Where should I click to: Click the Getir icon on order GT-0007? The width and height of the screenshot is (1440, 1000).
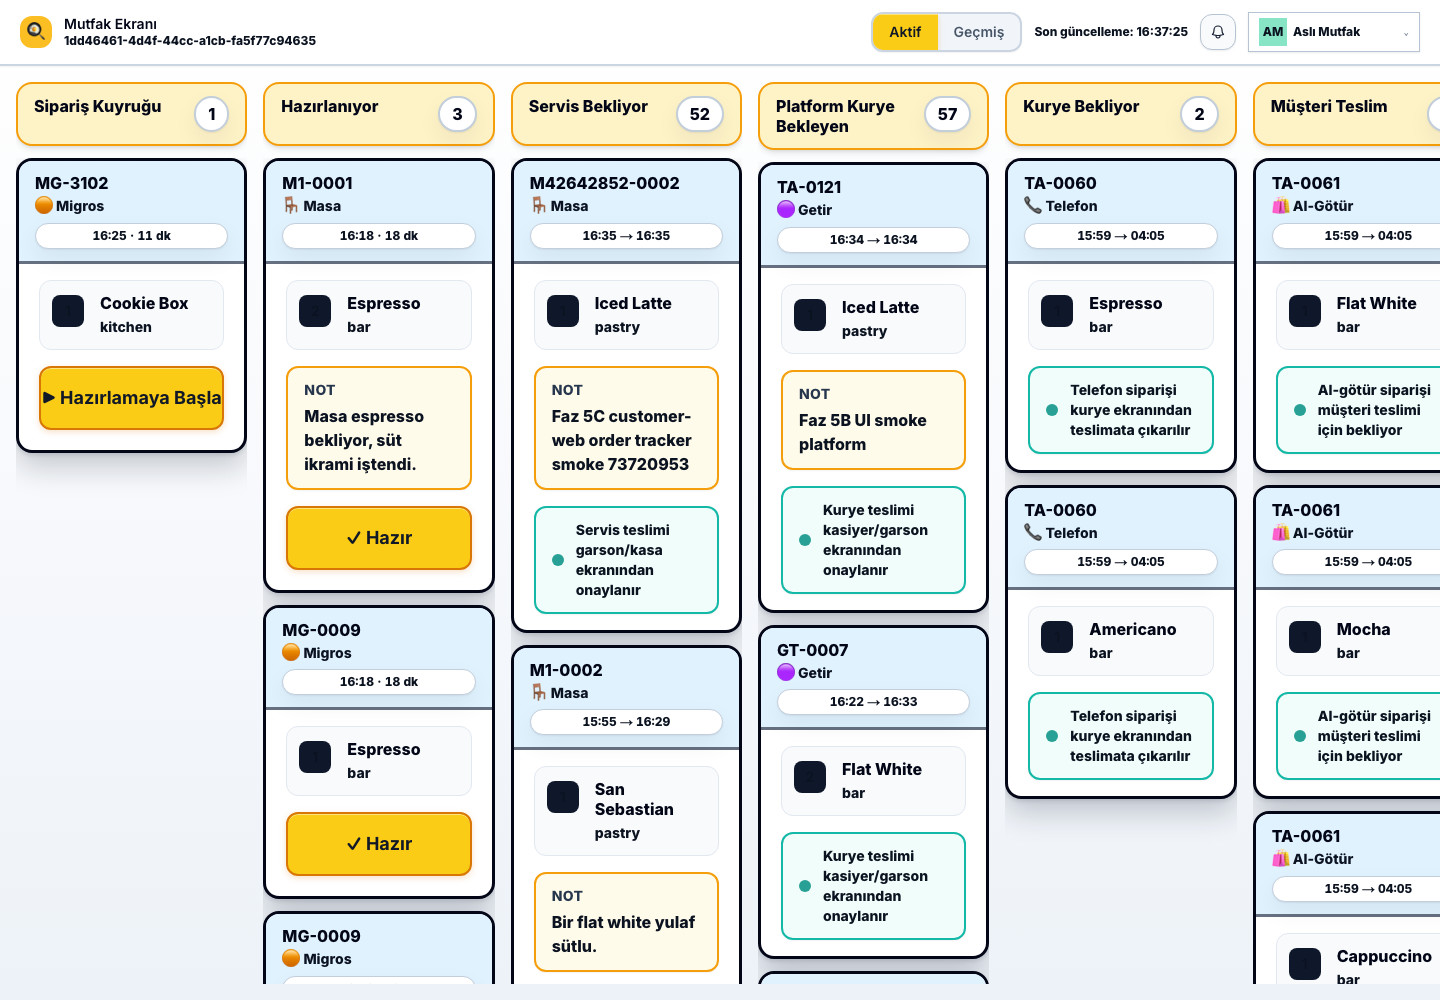click(x=786, y=673)
